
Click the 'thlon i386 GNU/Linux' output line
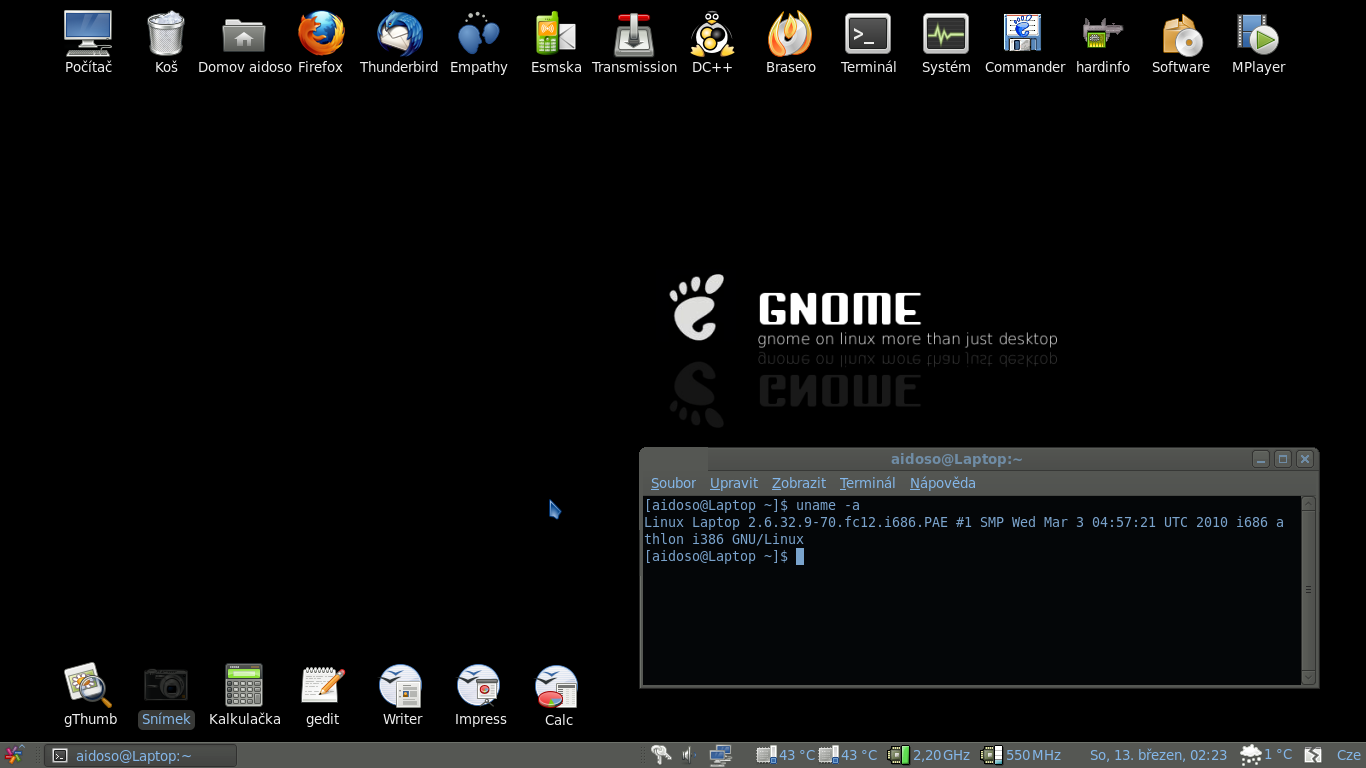(x=724, y=539)
